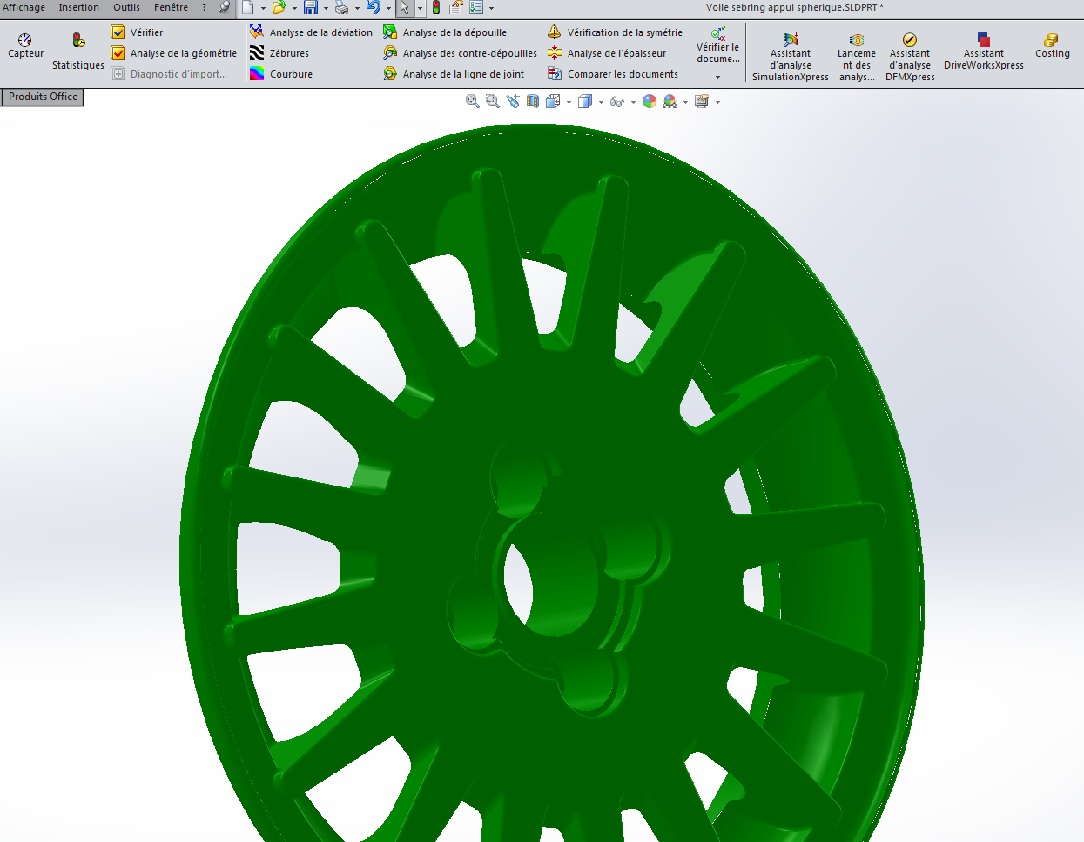
Task: Open the Fenêtre menu
Action: [171, 8]
